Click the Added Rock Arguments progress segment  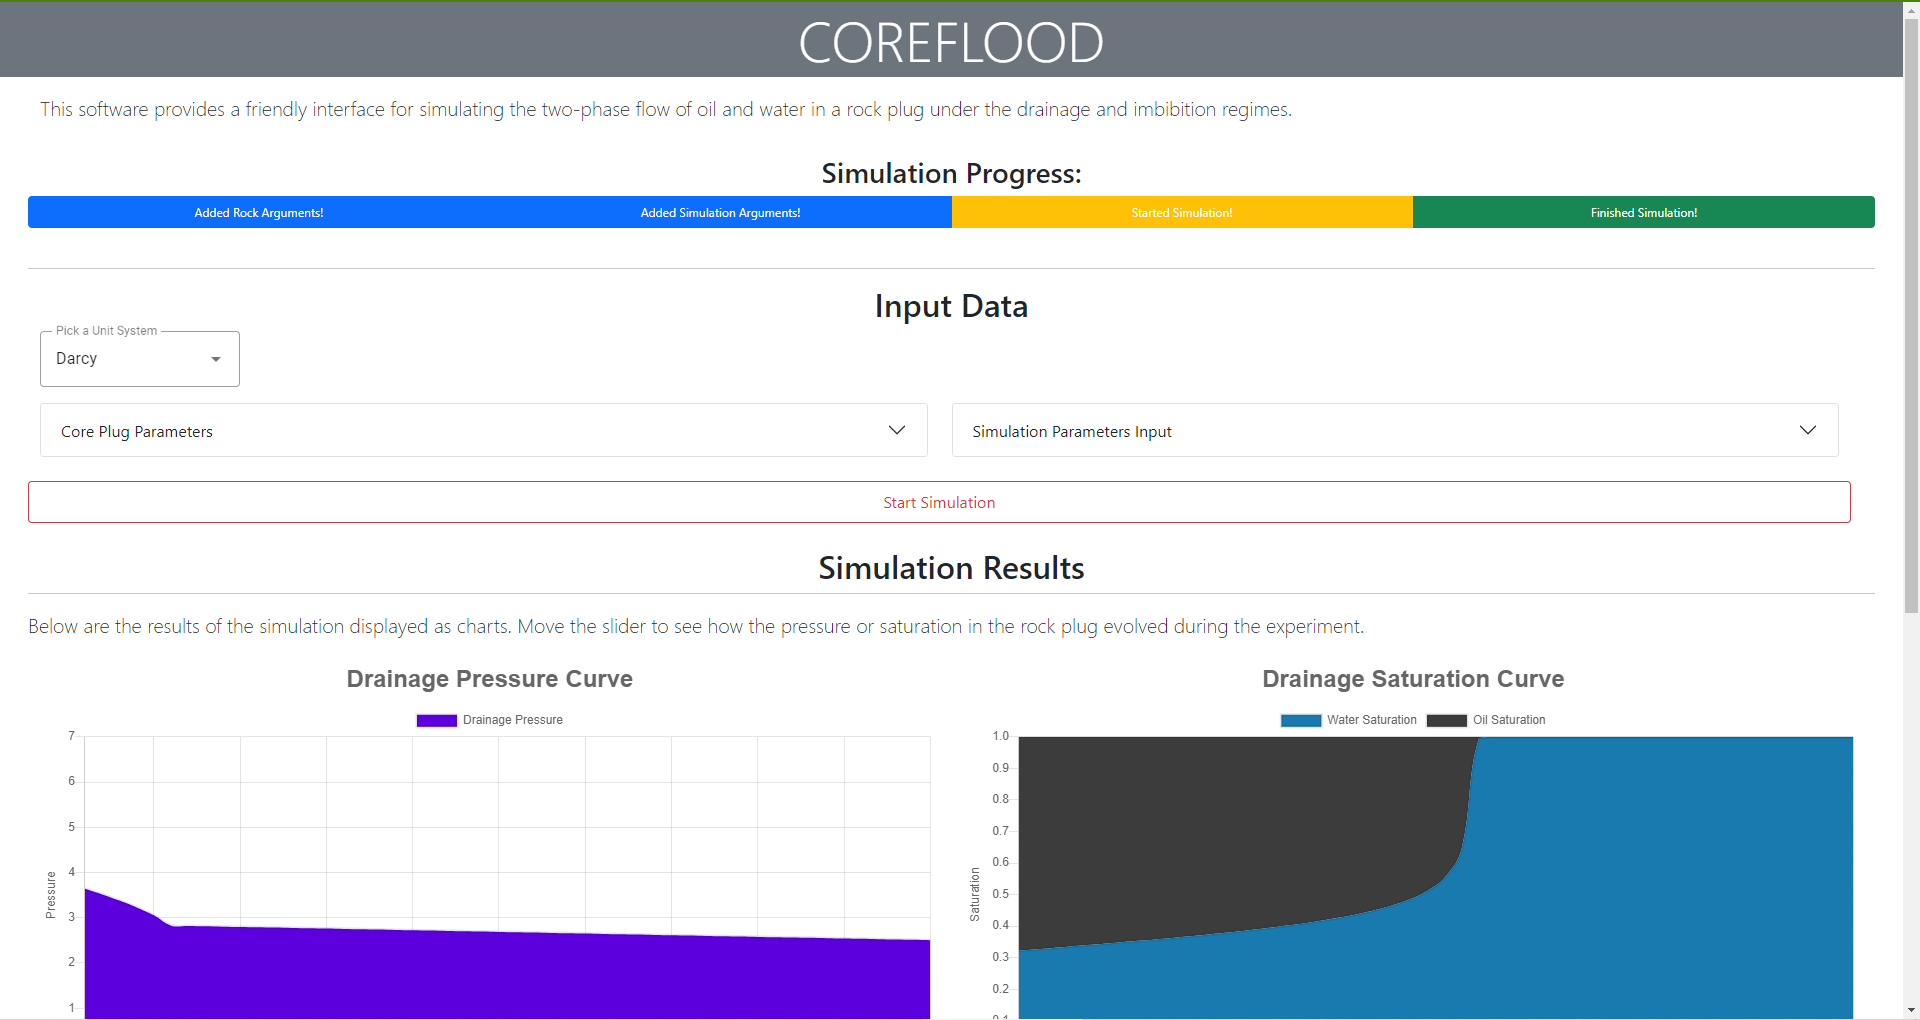(x=259, y=212)
